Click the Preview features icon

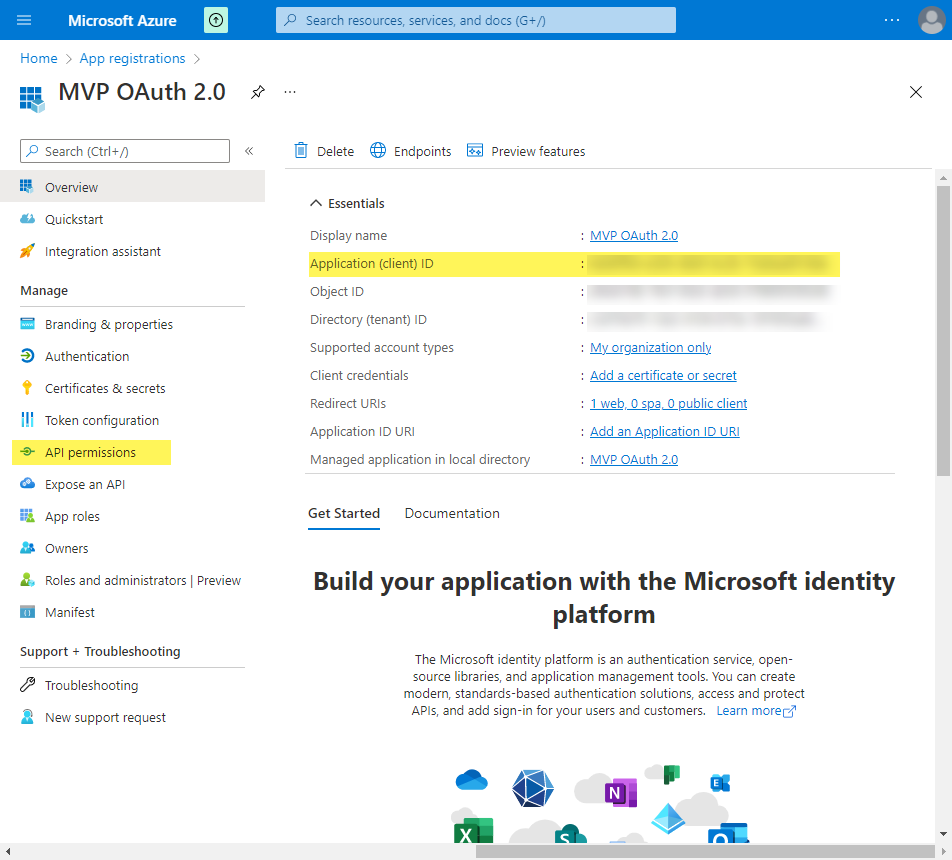[x=475, y=150]
